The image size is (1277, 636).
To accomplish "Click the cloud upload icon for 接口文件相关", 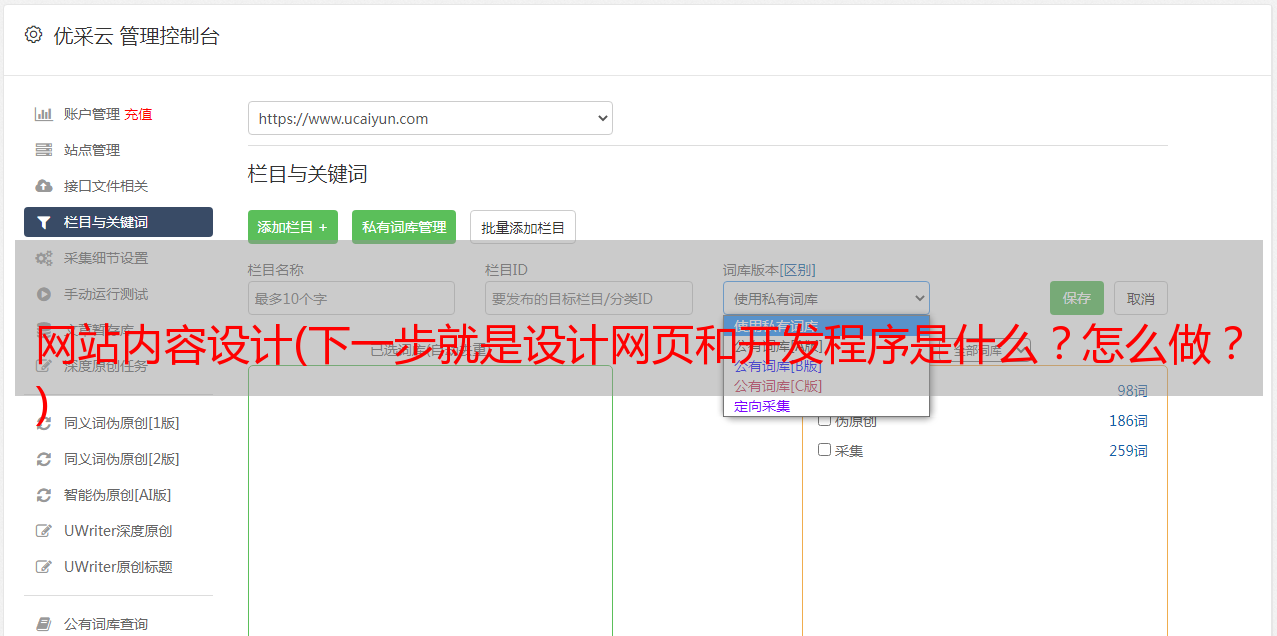I will (43, 186).
